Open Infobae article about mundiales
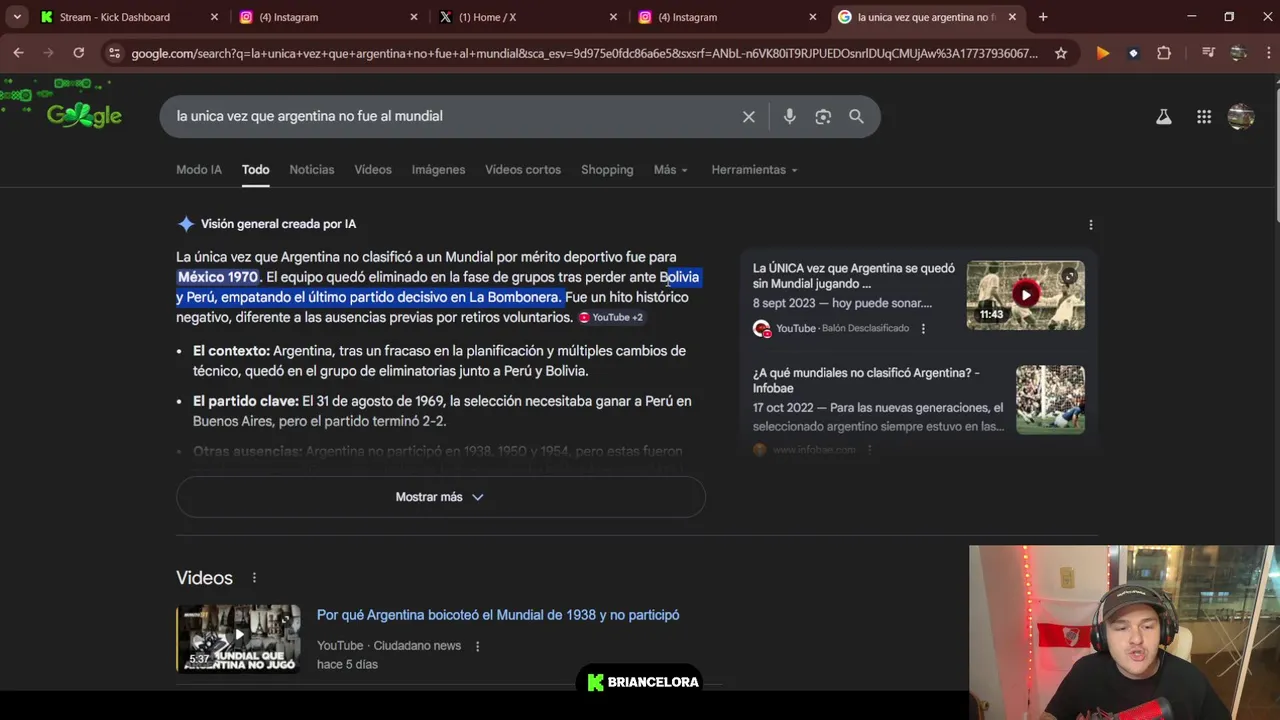Screen dimensions: 1280x720 tap(866, 380)
